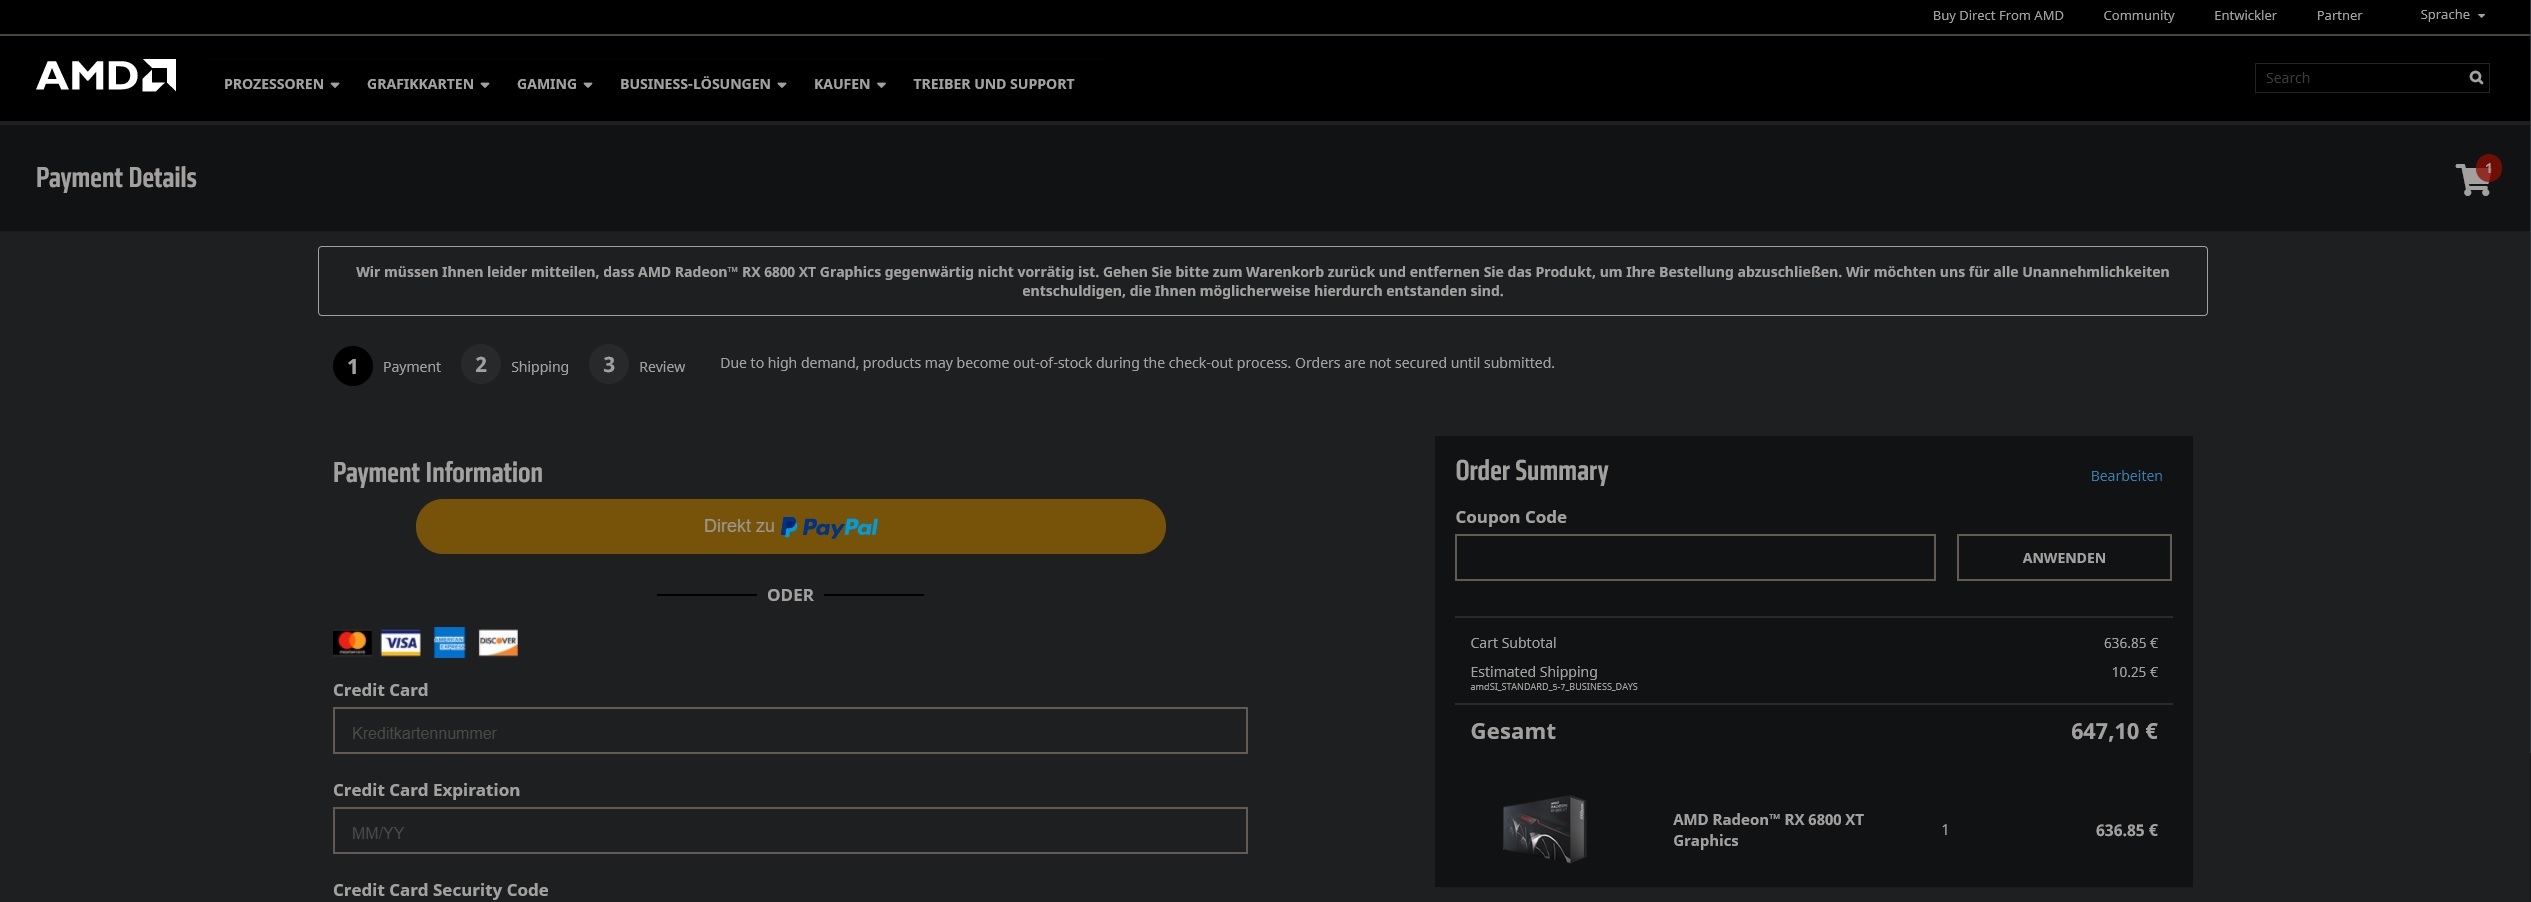Viewport: 2531px width, 902px height.
Task: Click the search magnifier icon
Action: [x=2476, y=78]
